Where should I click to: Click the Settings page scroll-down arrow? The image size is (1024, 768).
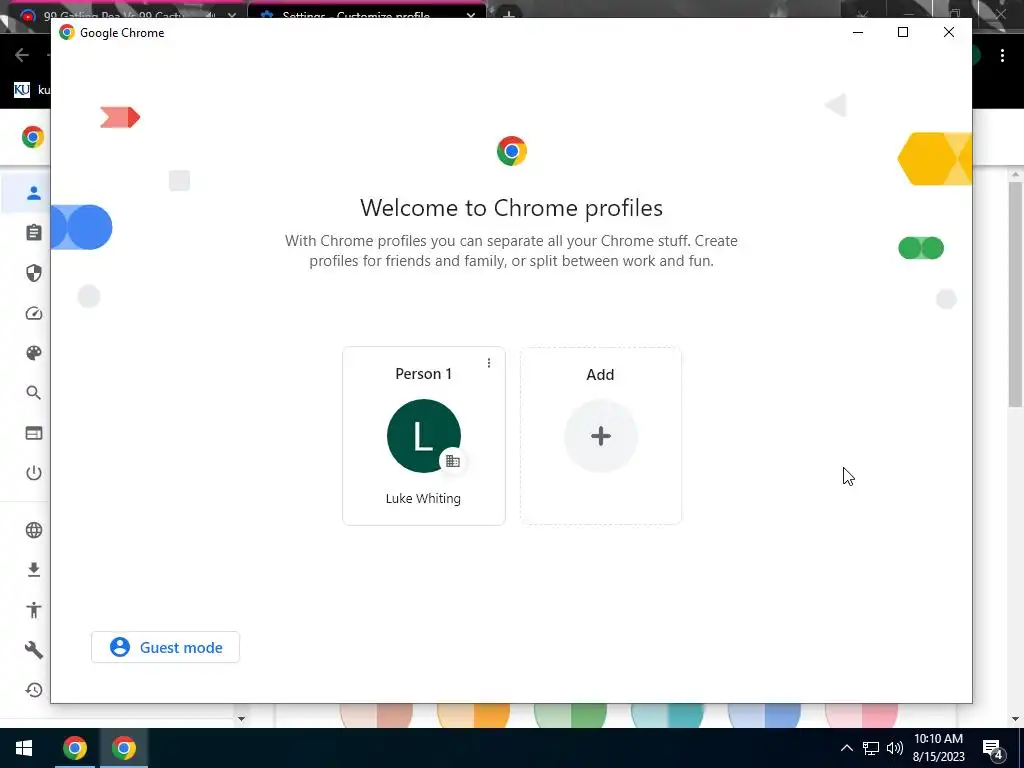point(1015,719)
